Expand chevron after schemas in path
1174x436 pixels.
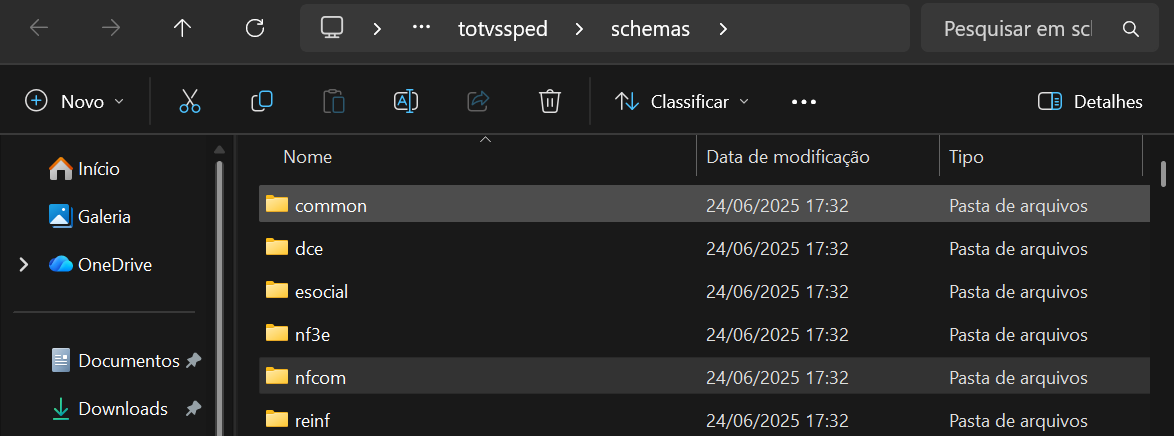coord(723,29)
